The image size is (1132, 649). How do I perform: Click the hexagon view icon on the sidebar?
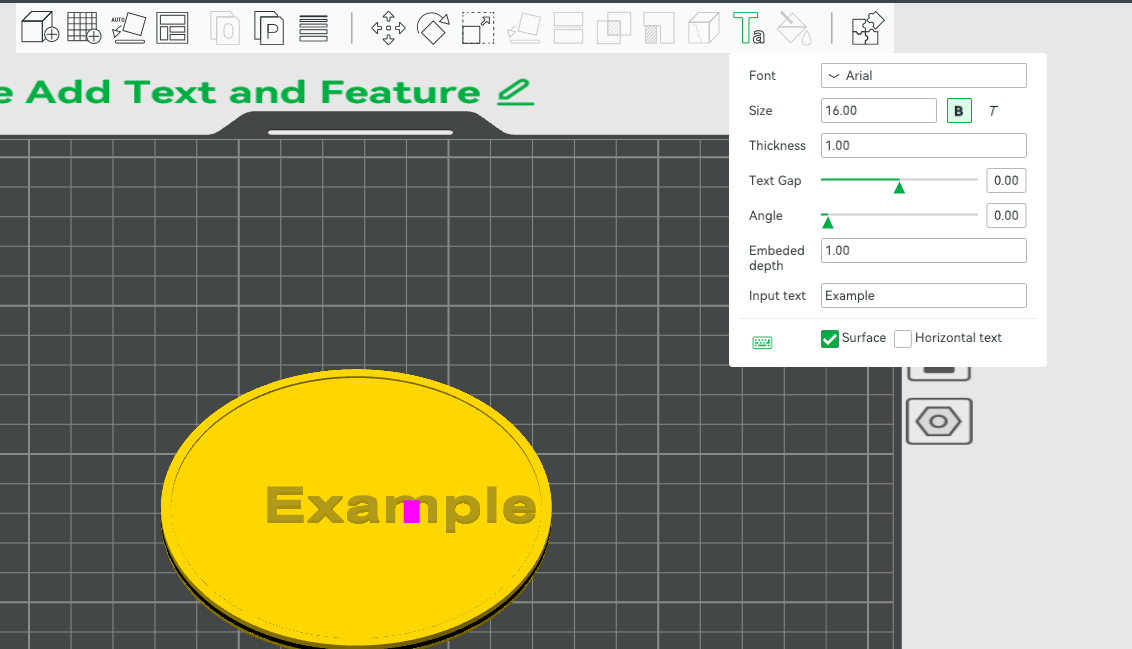tap(939, 421)
